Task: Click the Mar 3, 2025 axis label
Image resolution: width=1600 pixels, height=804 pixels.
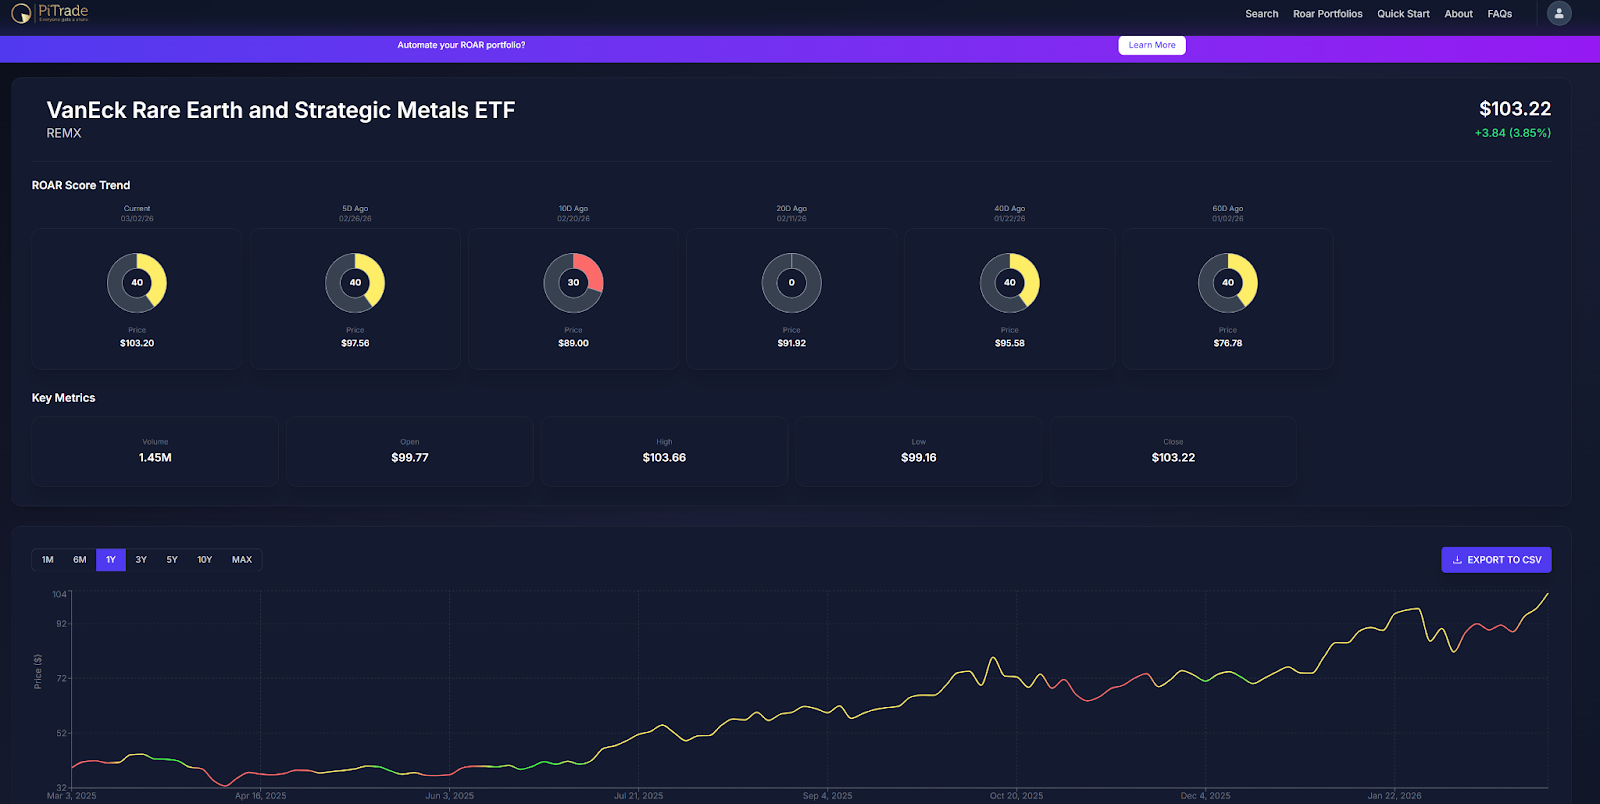Action: click(72, 796)
